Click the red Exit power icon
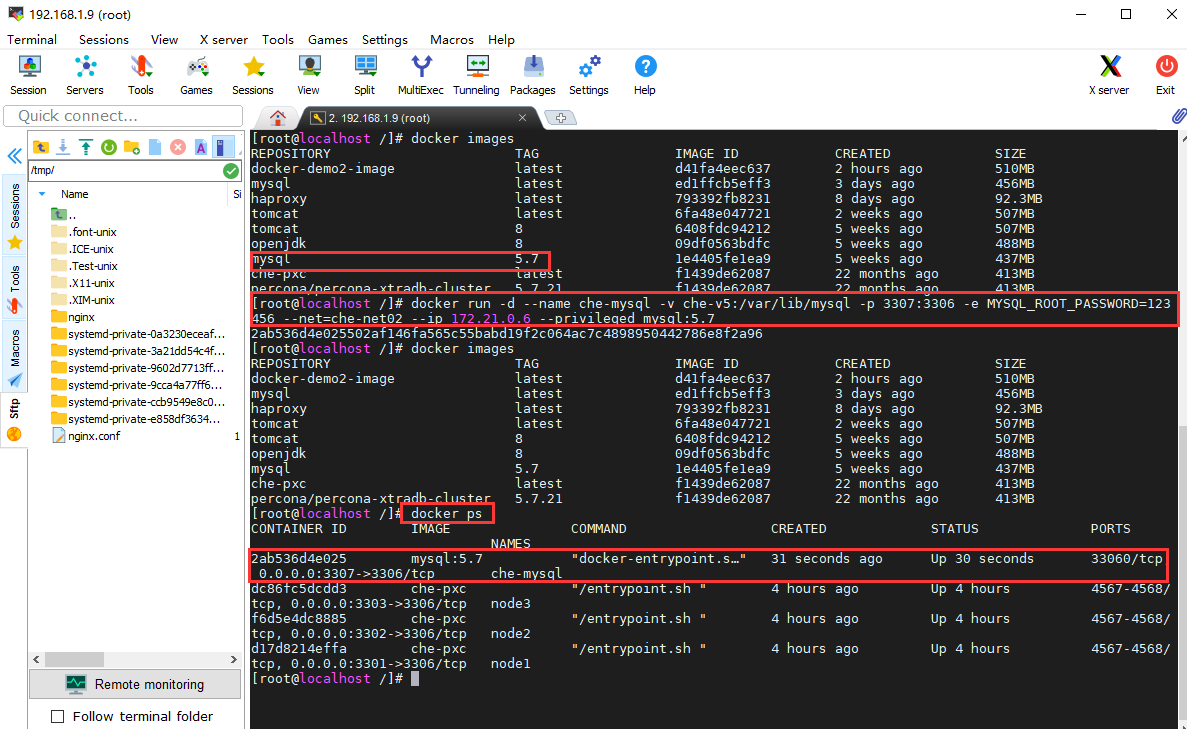The width and height of the screenshot is (1187, 729). pyautogui.click(x=1166, y=75)
